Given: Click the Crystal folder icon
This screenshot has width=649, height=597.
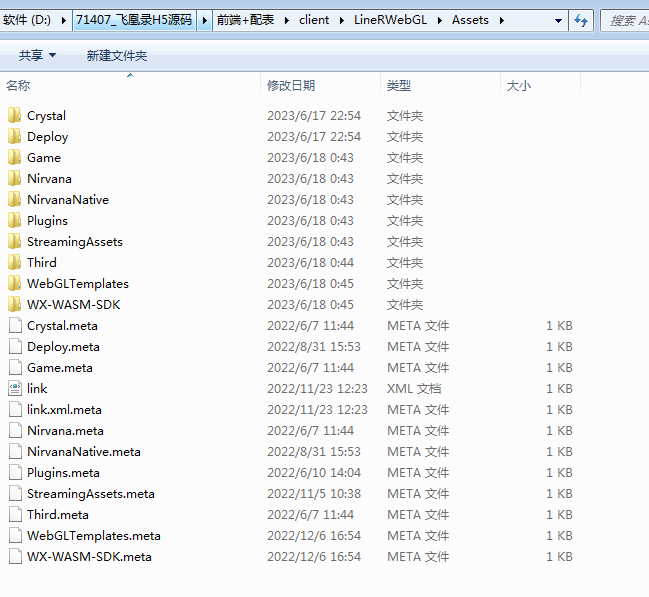Looking at the screenshot, I should pyautogui.click(x=14, y=116).
